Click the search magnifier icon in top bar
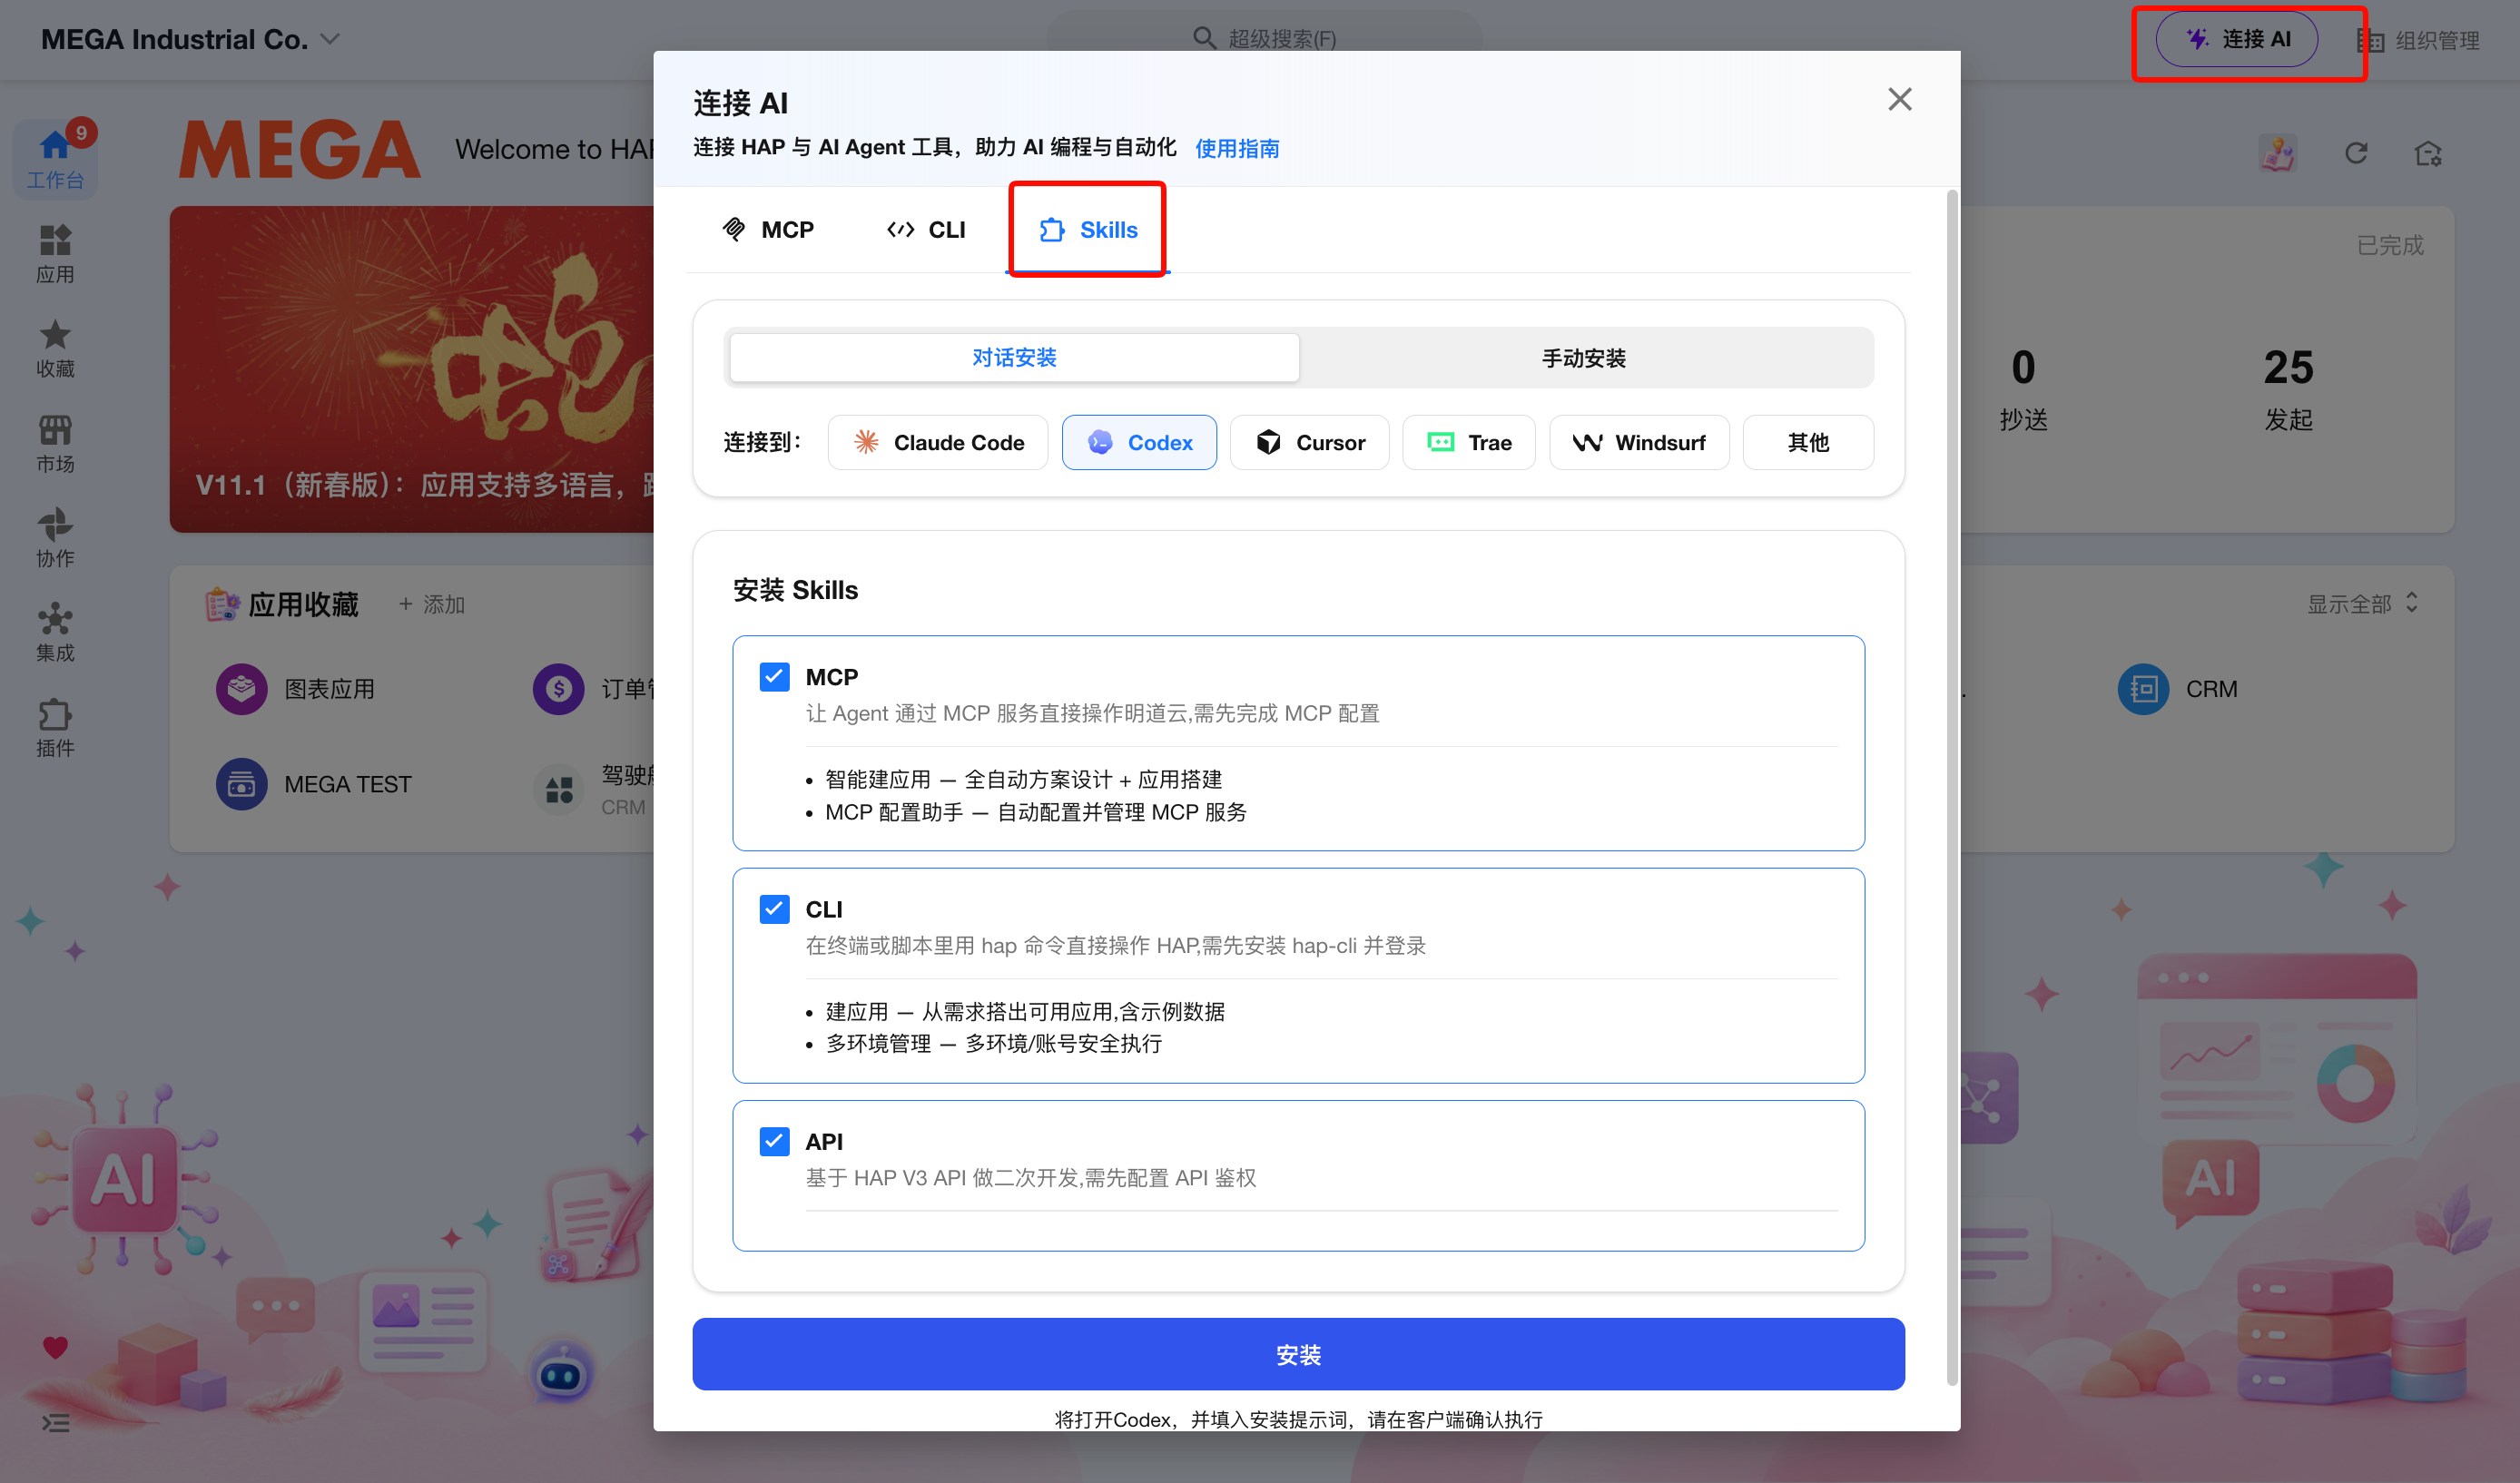This screenshot has width=2520, height=1483. coord(1204,38)
